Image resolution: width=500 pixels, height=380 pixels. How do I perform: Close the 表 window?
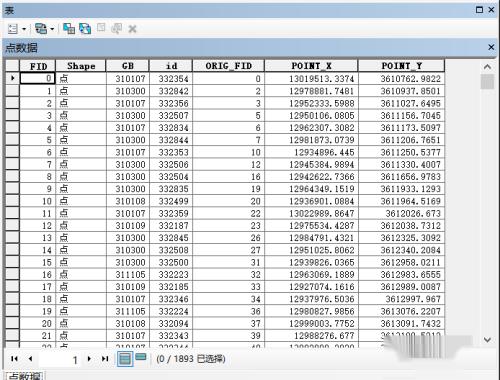tap(491, 10)
